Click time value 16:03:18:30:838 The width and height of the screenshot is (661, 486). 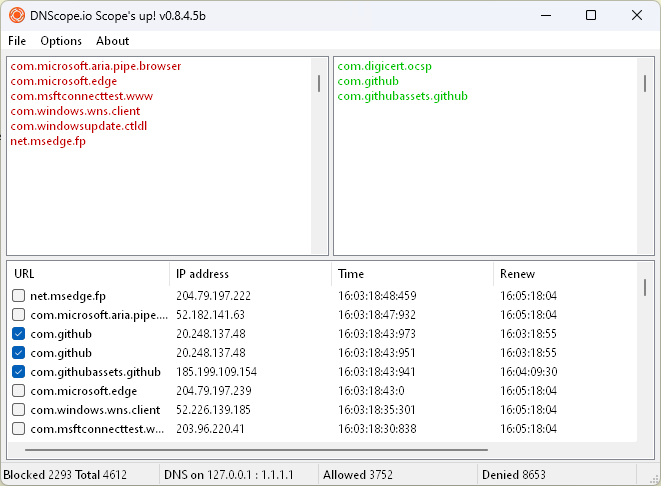click(377, 428)
